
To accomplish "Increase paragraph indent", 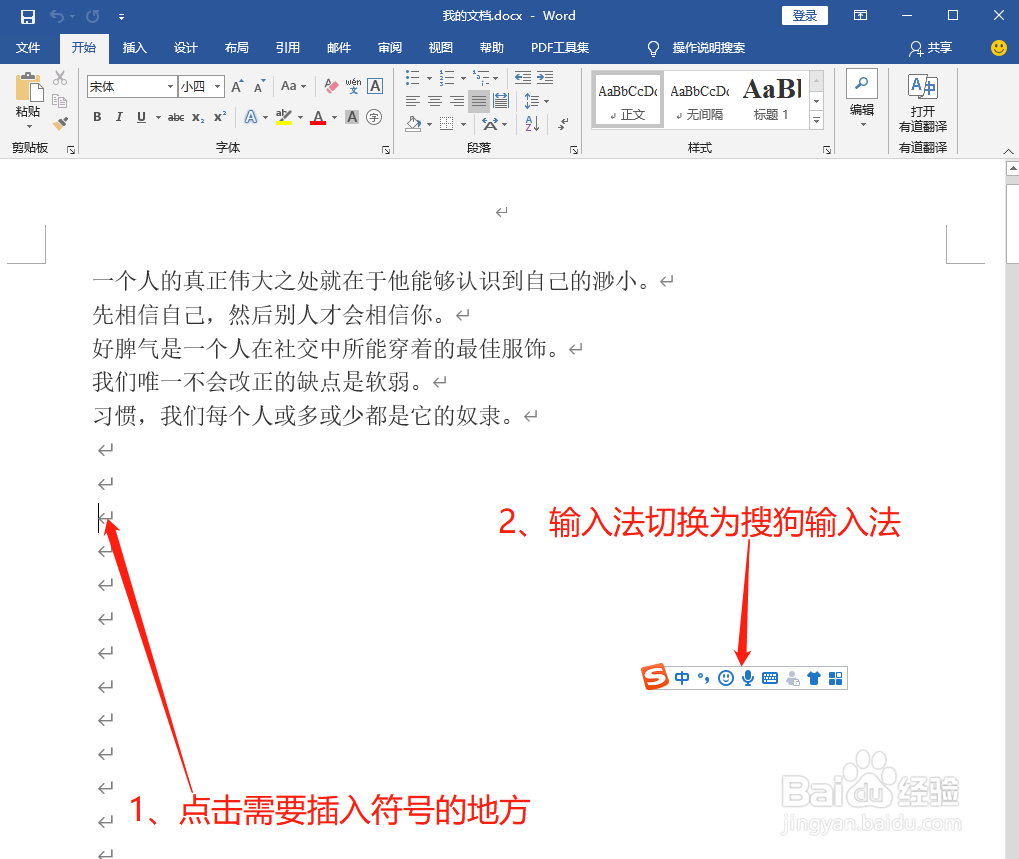I will 545,78.
